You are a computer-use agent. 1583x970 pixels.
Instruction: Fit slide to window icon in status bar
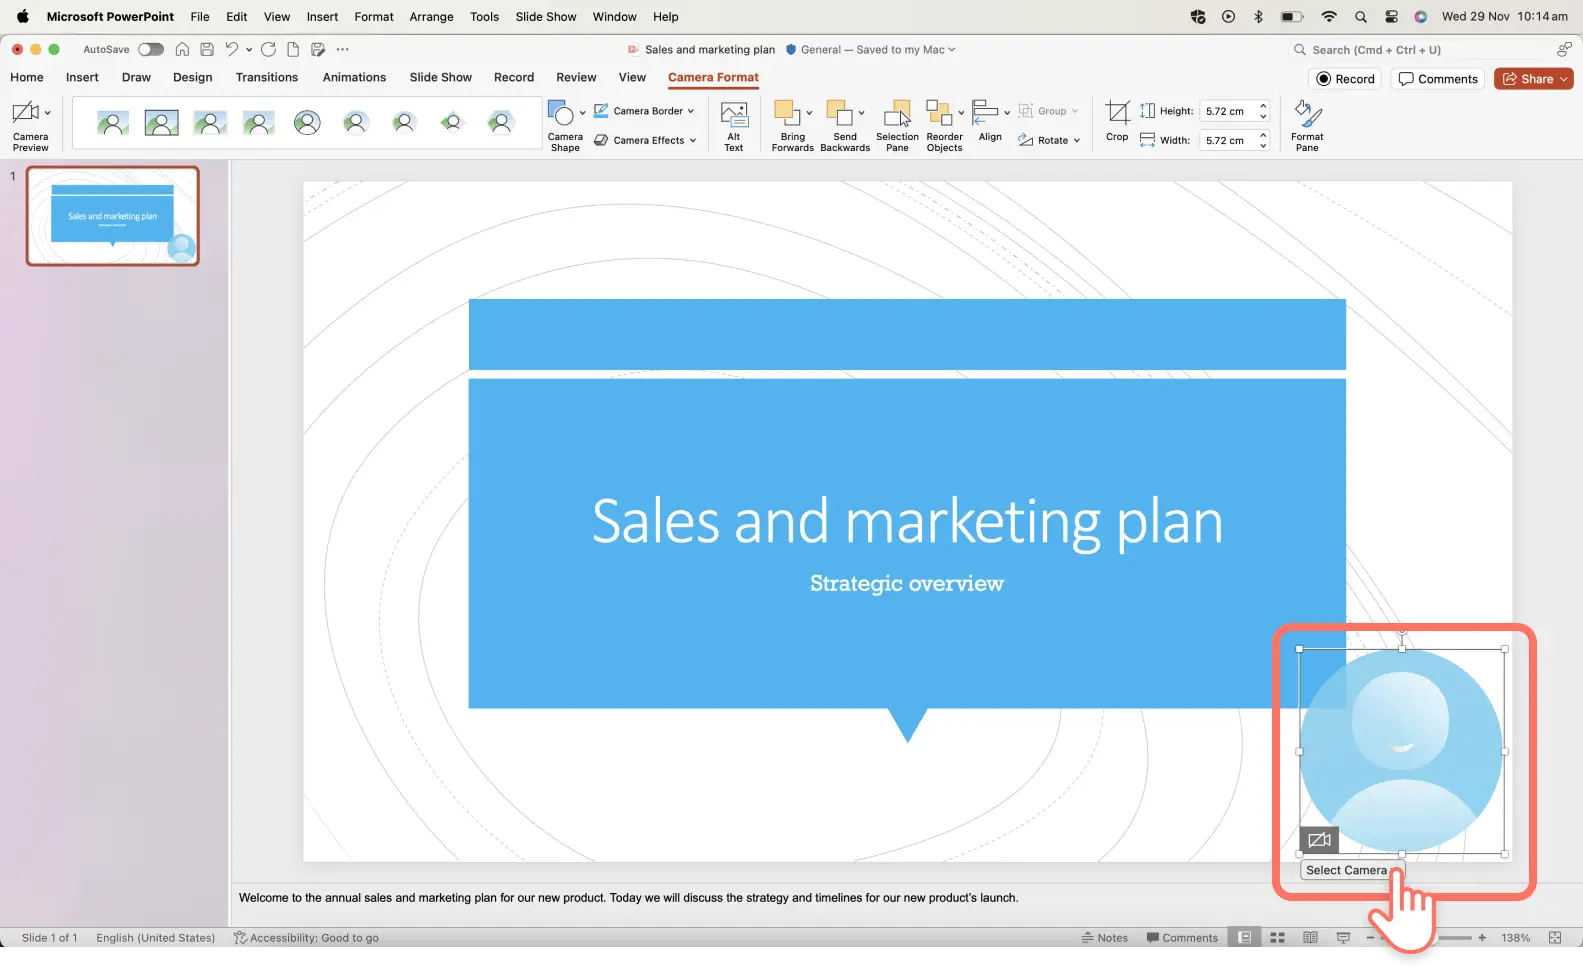click(1555, 938)
